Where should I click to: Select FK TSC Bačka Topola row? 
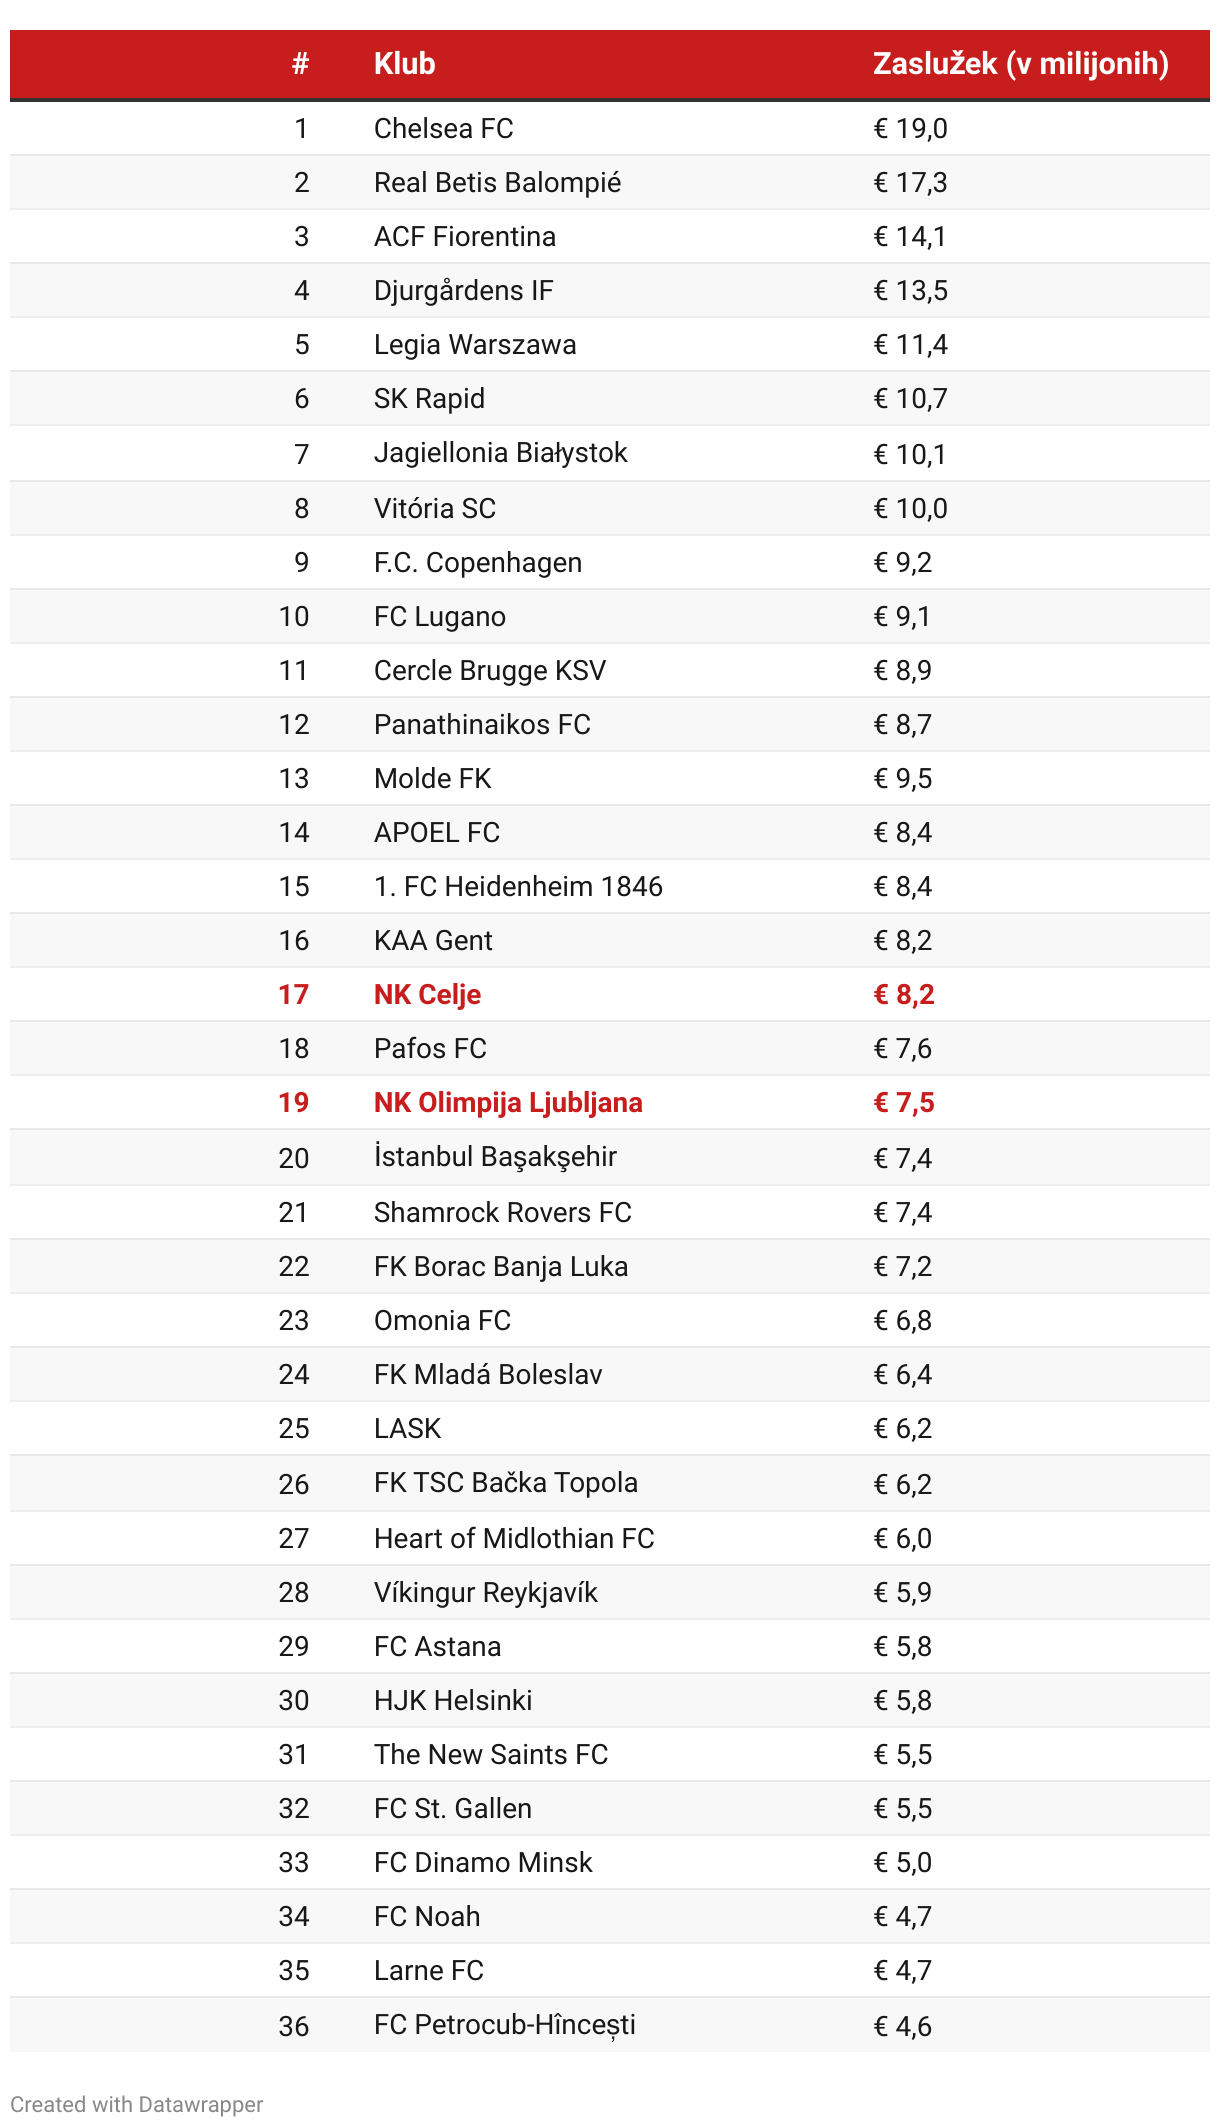pyautogui.click(x=610, y=1483)
